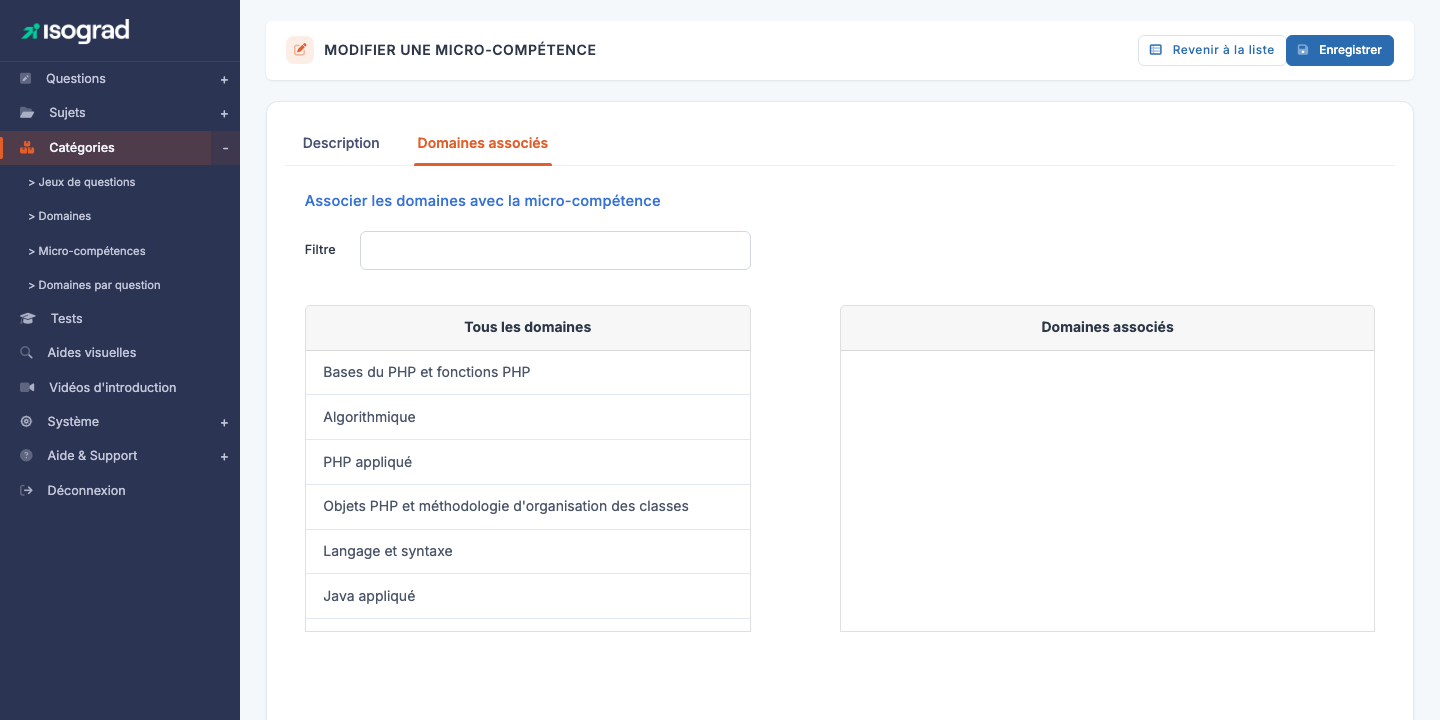Click the Système gear icon
Screen dimensions: 1440x720
[26, 422]
